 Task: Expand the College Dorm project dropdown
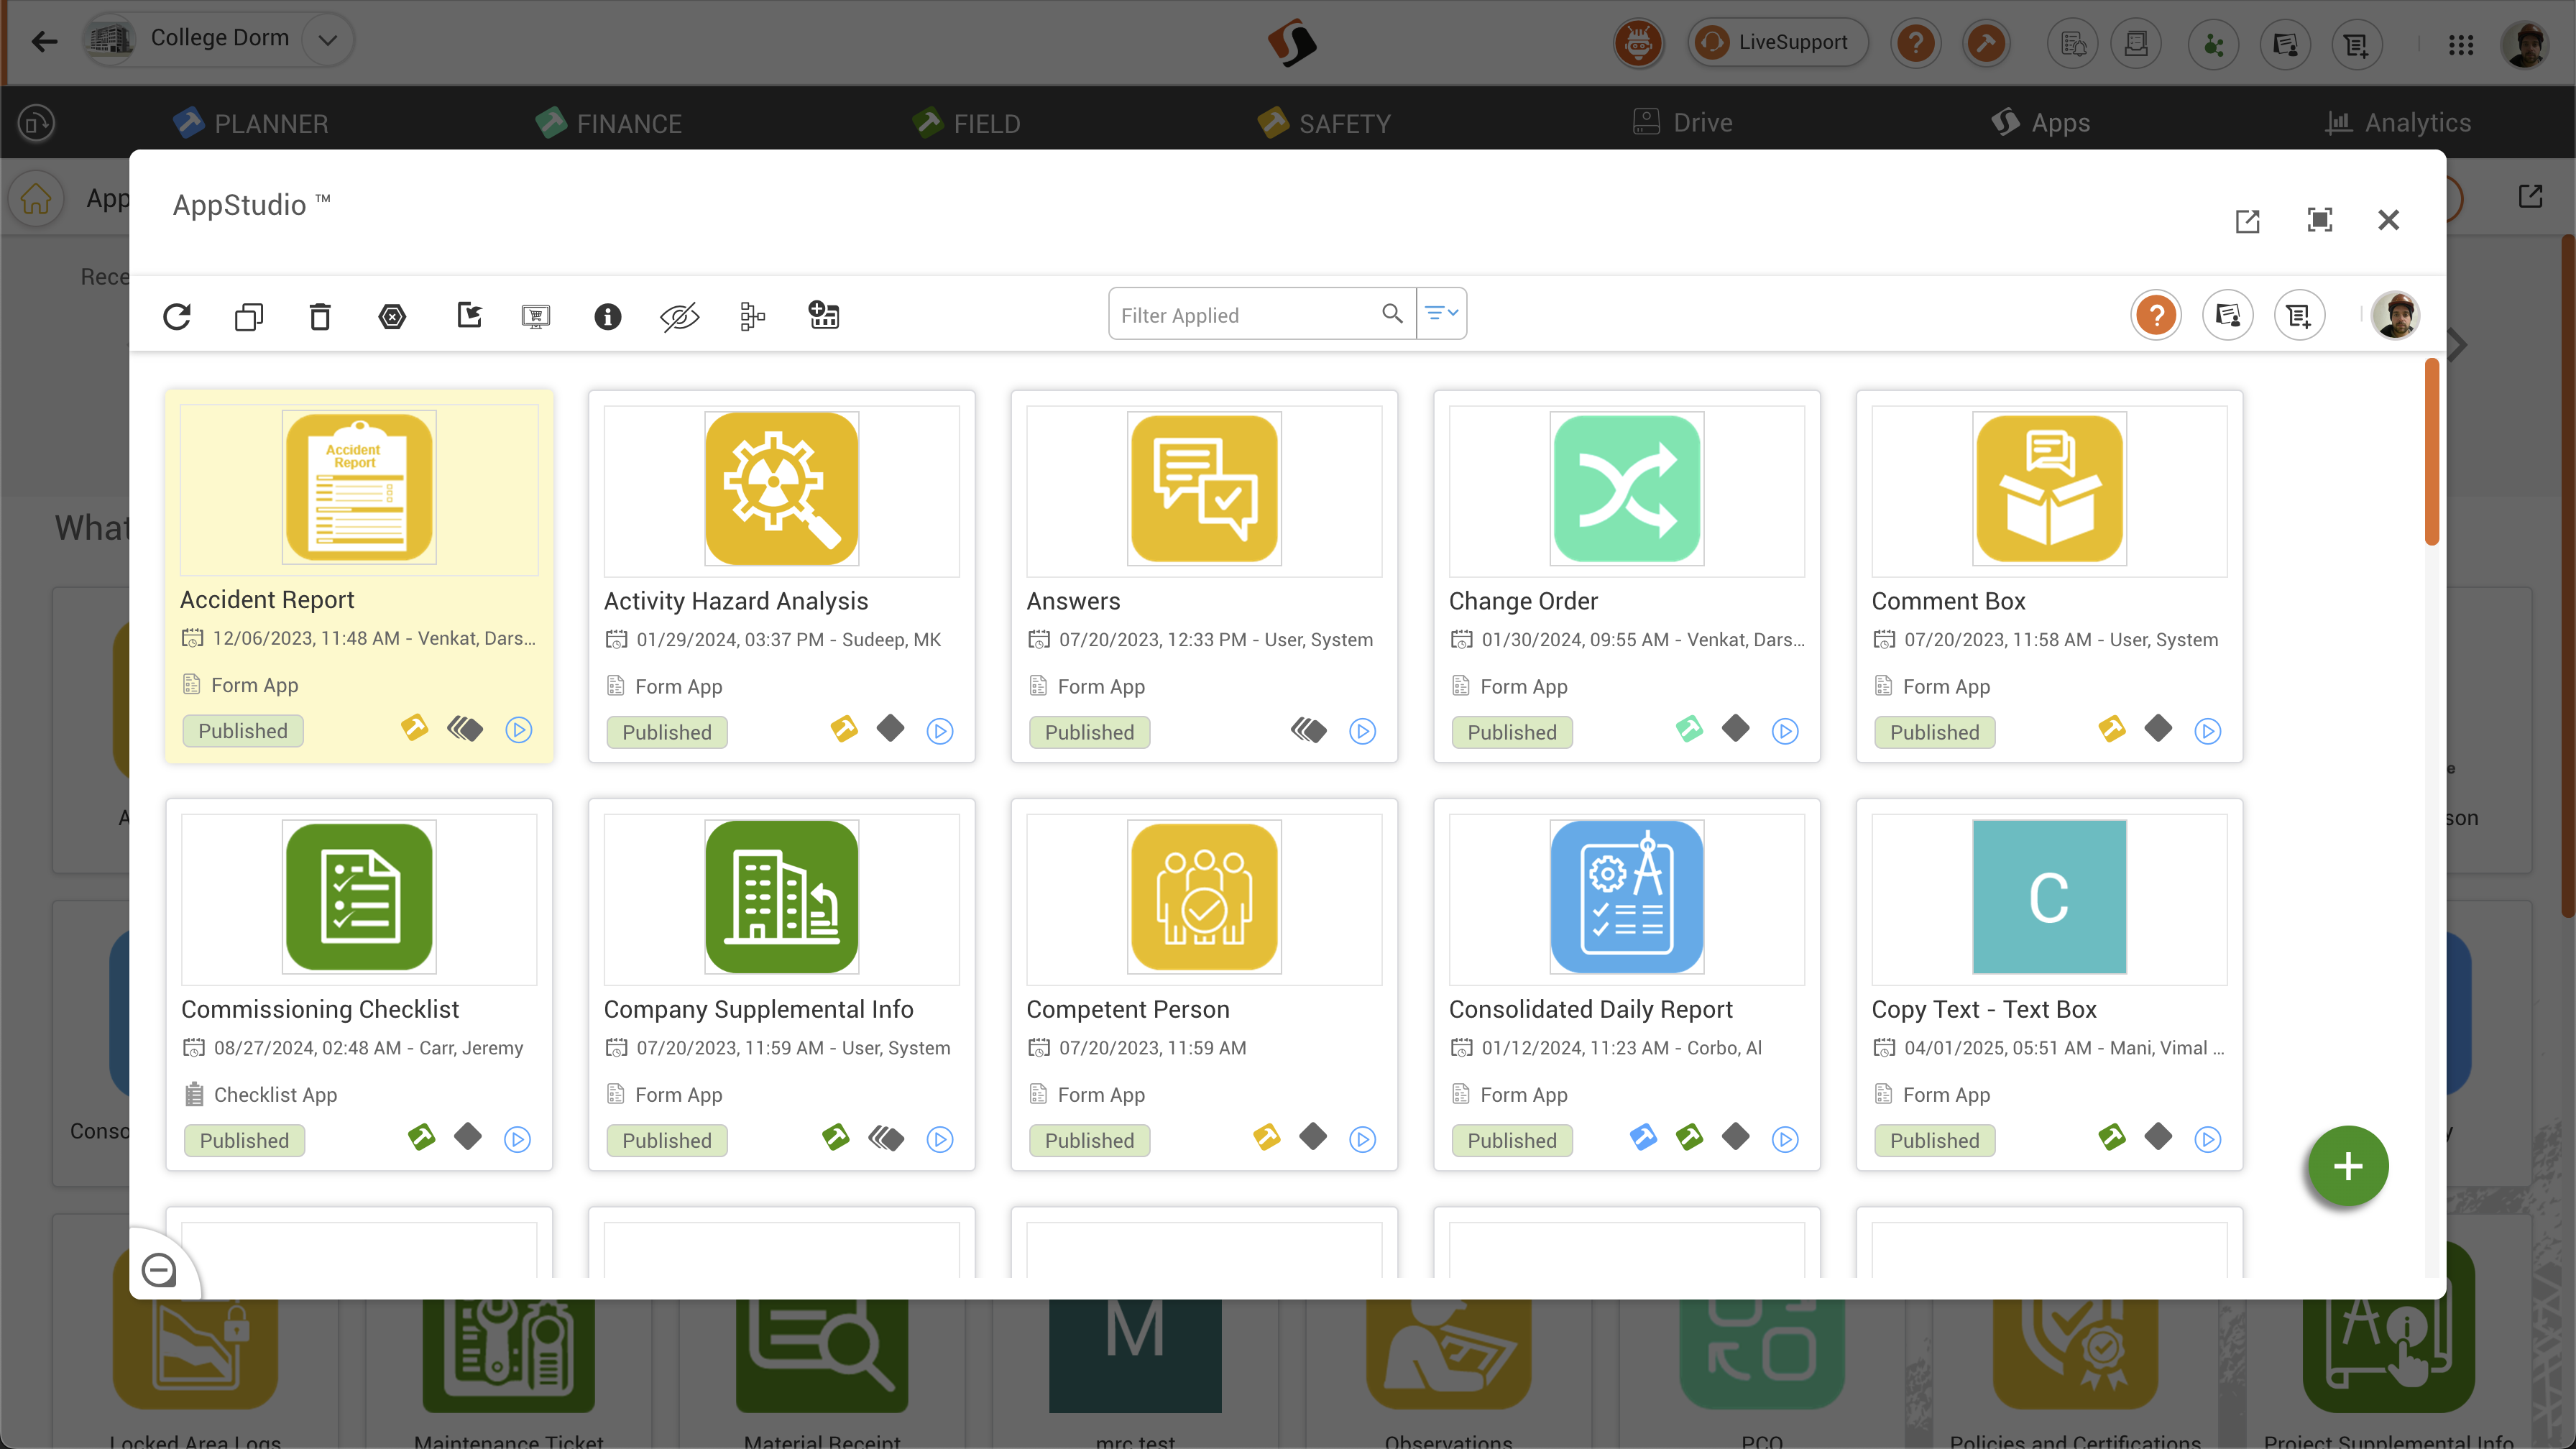click(327, 40)
